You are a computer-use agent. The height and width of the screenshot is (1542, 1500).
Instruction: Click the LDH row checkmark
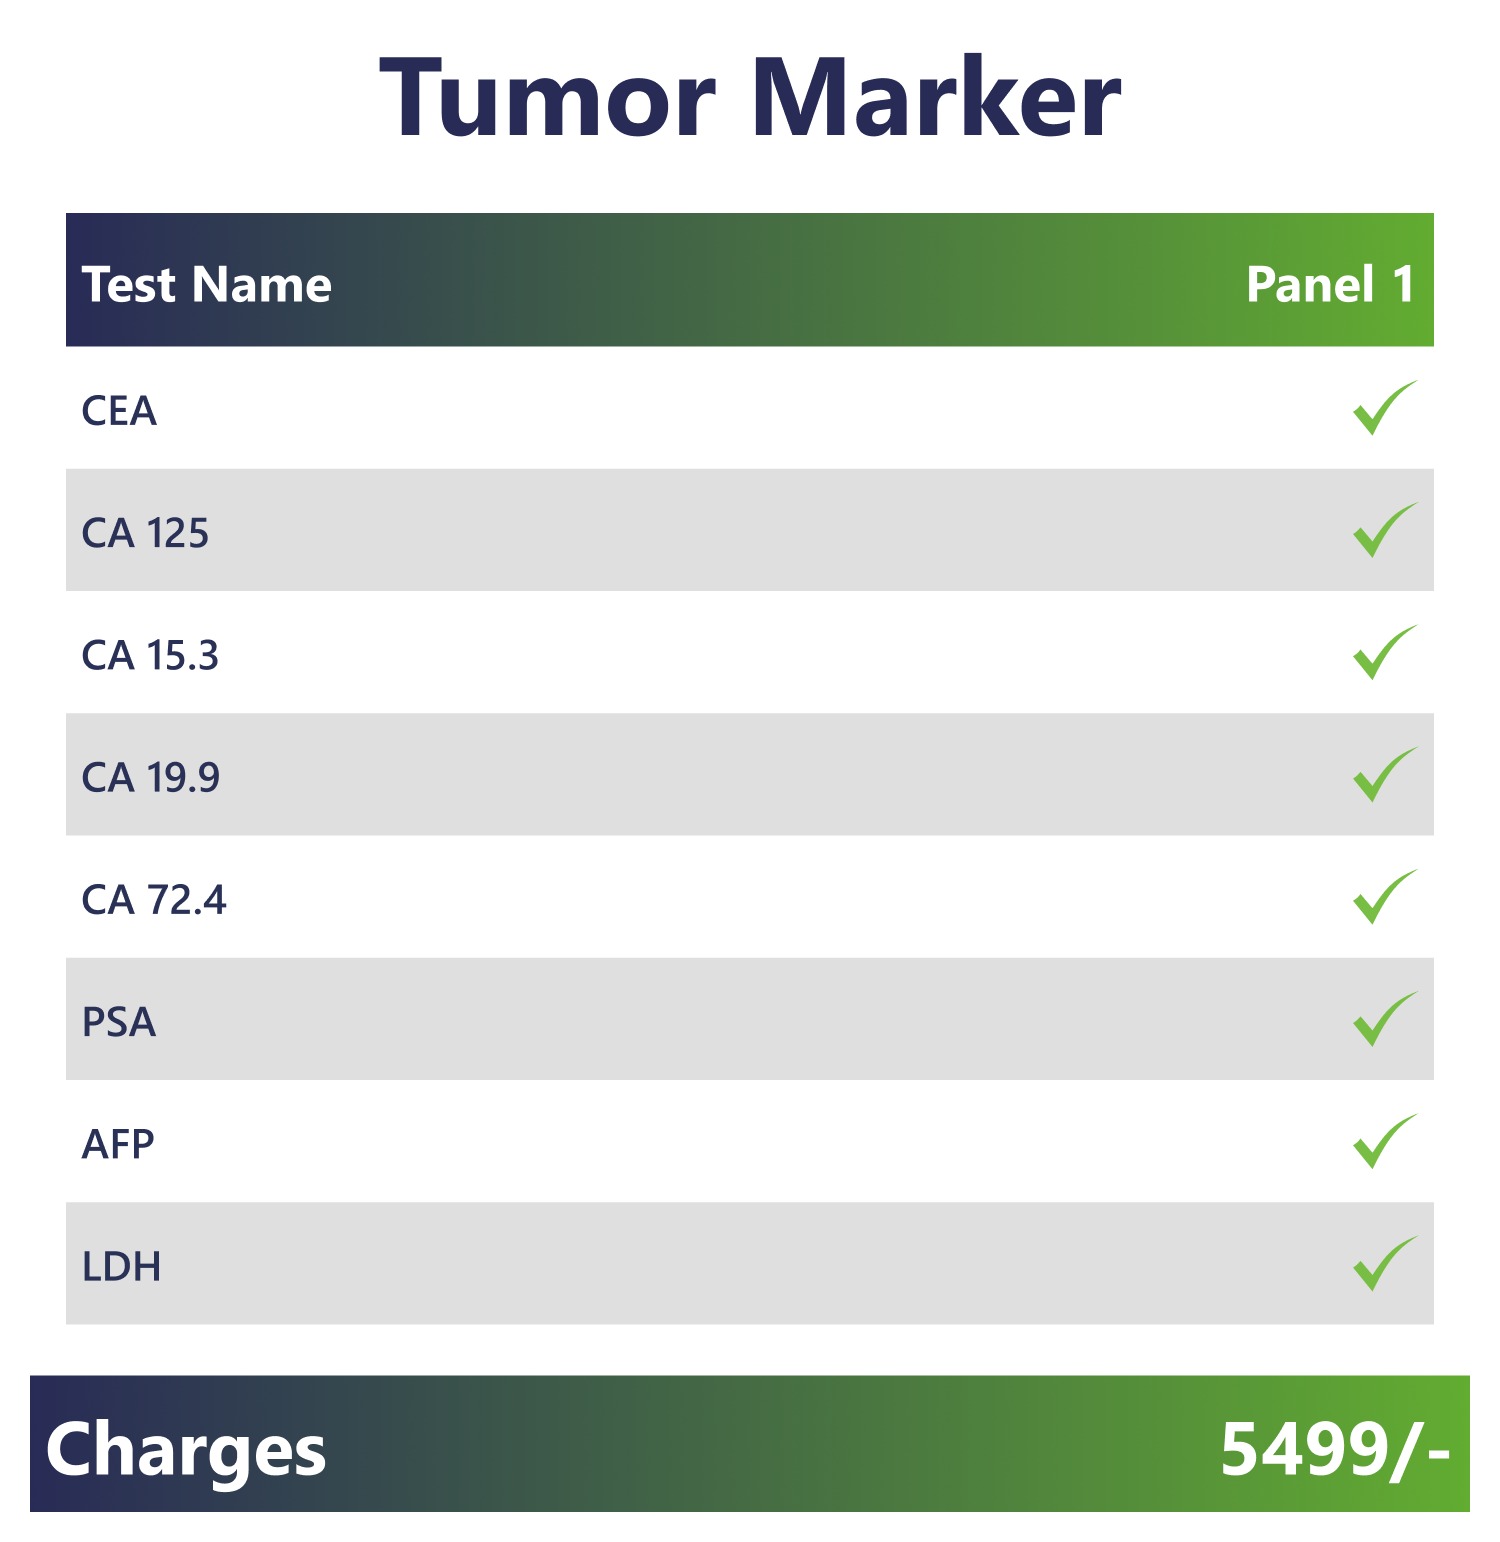coord(1385,1263)
